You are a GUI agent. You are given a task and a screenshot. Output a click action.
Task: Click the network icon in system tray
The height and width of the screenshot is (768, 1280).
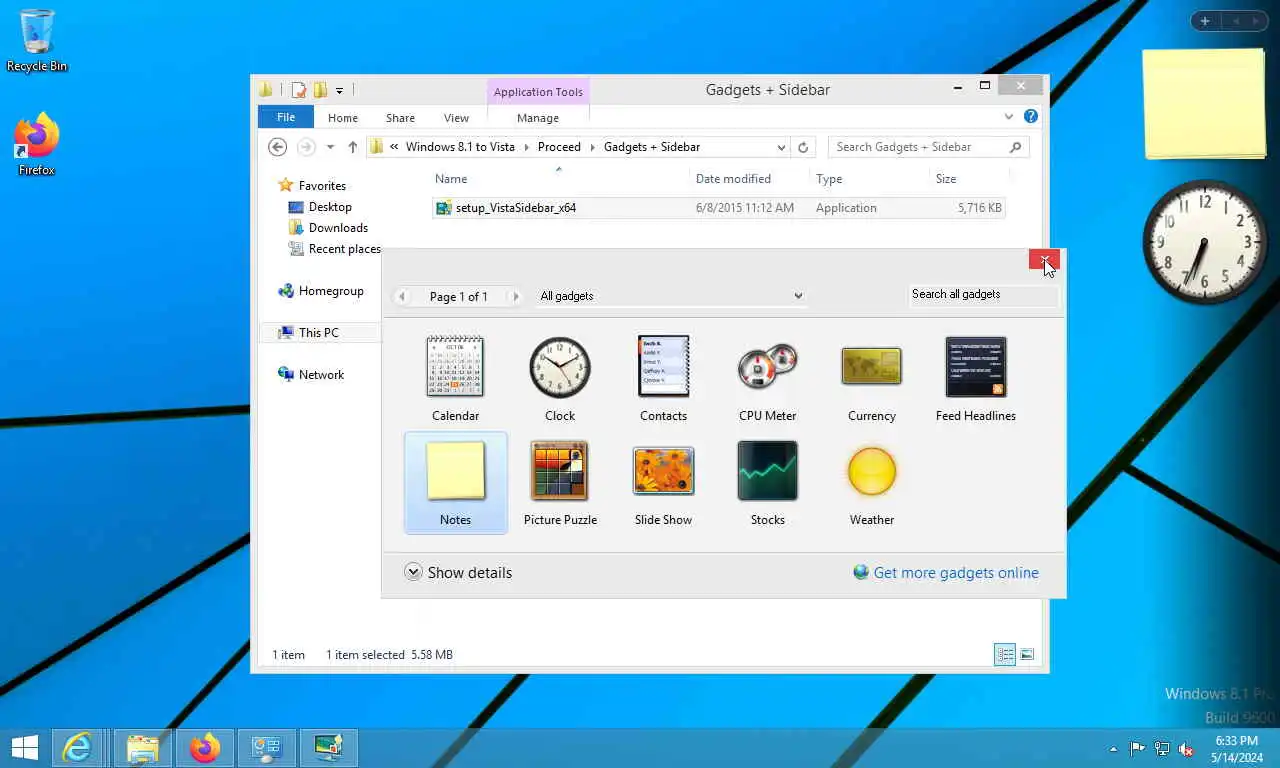(1162, 748)
